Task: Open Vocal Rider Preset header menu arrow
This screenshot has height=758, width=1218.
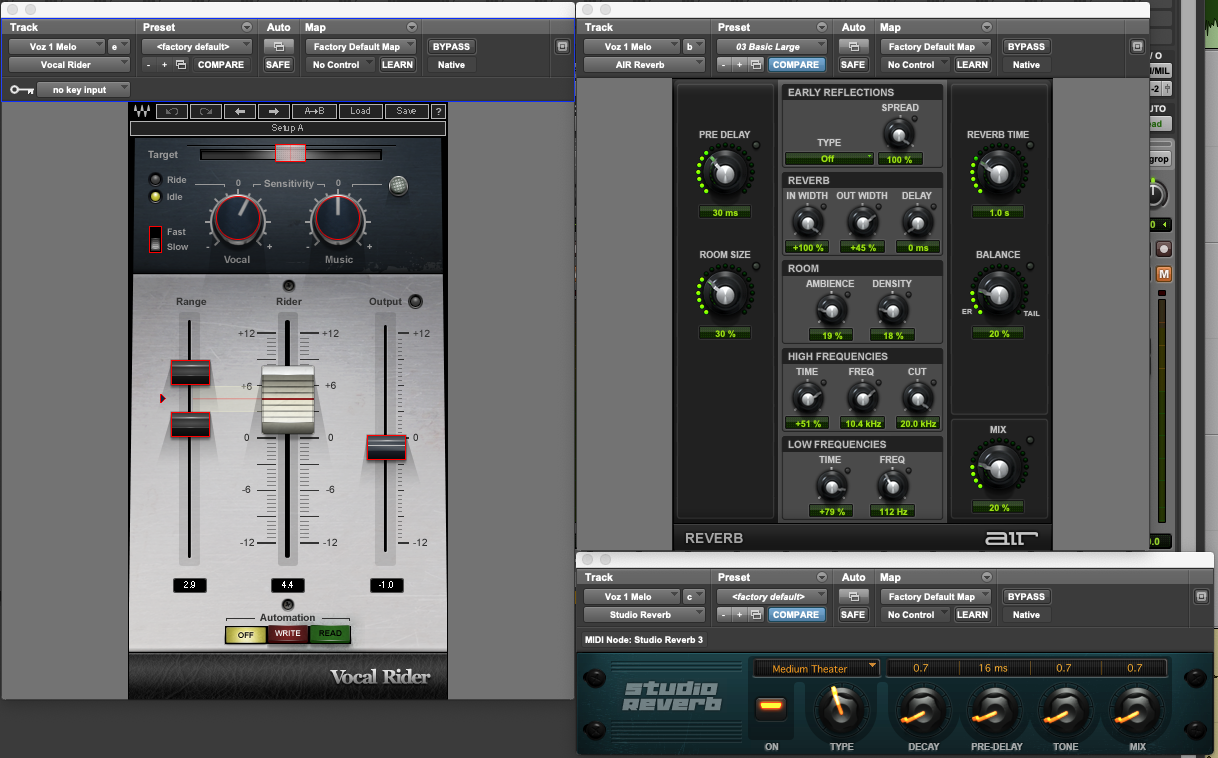Action: 247,27
